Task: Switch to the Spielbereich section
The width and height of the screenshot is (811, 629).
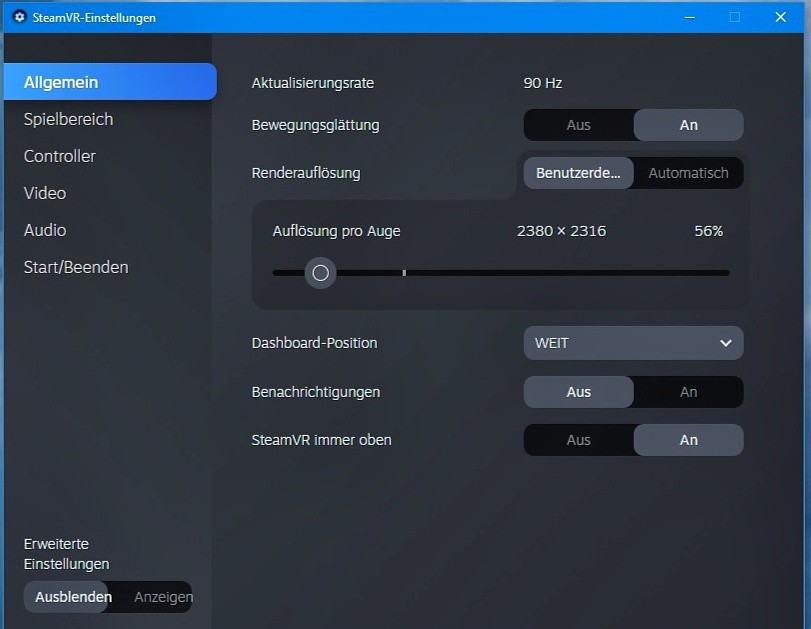Action: (x=68, y=119)
